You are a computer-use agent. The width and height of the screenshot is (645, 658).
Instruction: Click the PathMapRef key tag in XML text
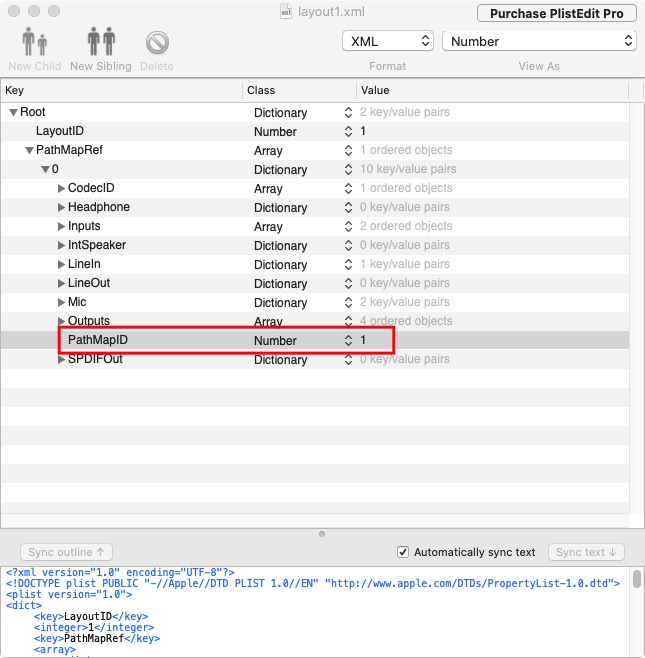click(97, 638)
